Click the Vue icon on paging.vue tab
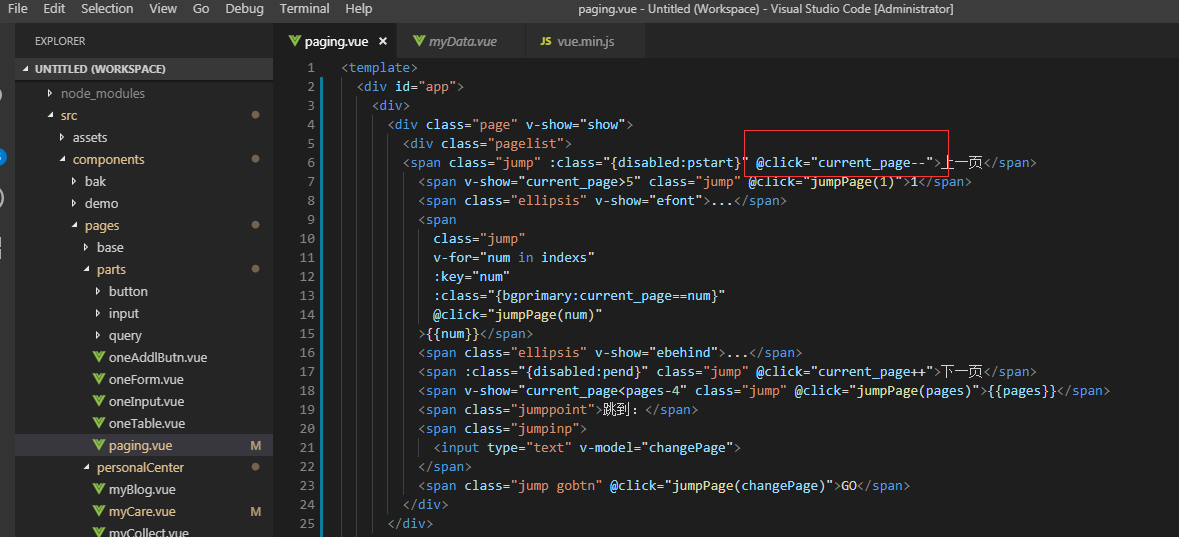The width and height of the screenshot is (1179, 537). click(294, 41)
